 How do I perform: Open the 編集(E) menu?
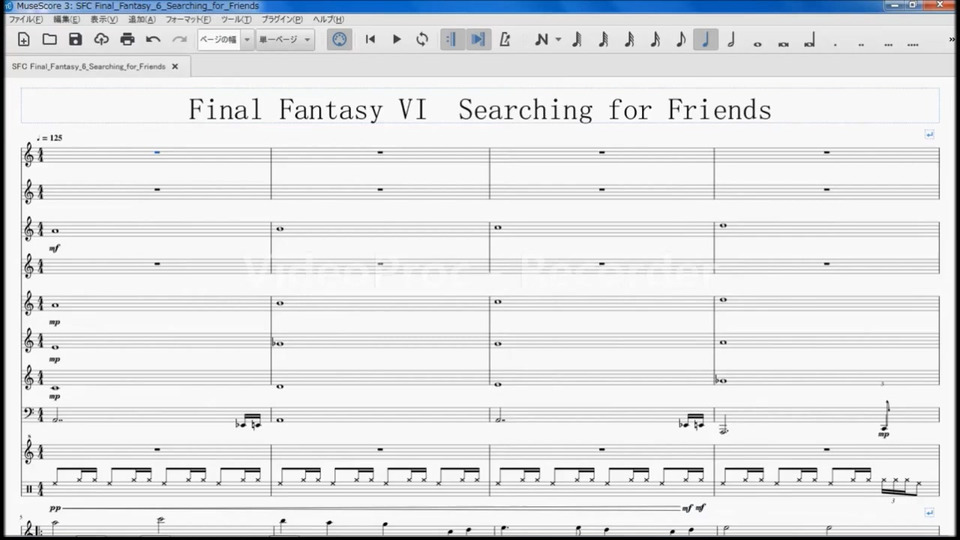(x=67, y=20)
